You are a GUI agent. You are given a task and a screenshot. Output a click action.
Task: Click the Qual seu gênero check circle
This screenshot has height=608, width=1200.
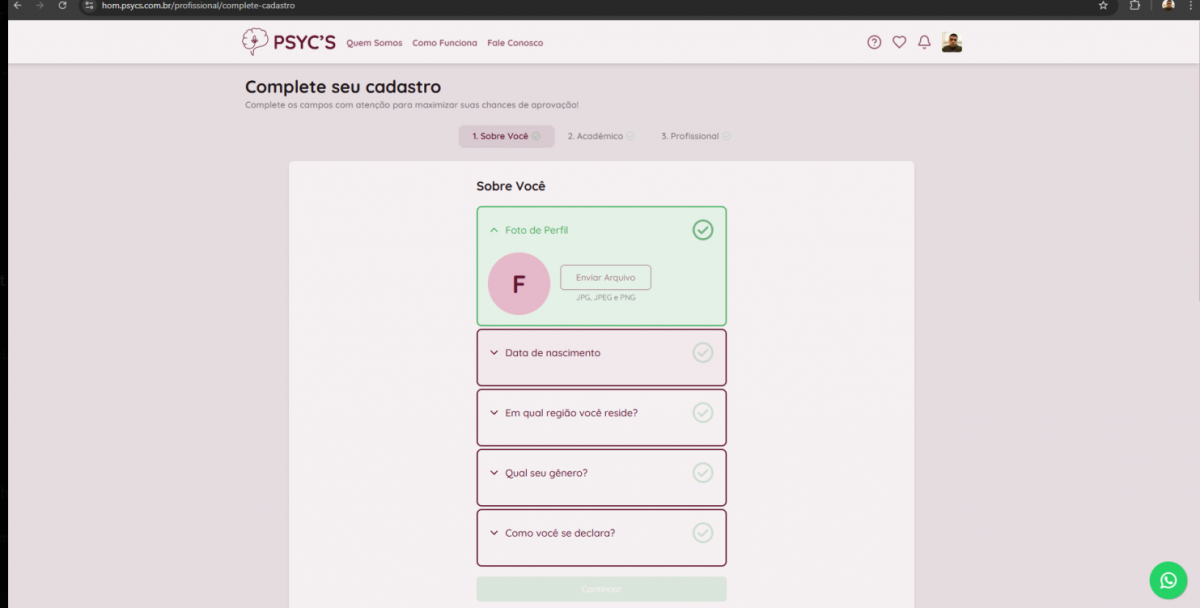703,472
